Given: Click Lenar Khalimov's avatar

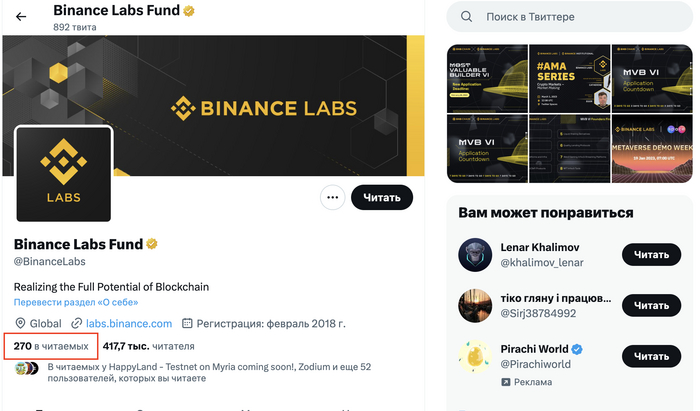Looking at the screenshot, I should (474, 255).
